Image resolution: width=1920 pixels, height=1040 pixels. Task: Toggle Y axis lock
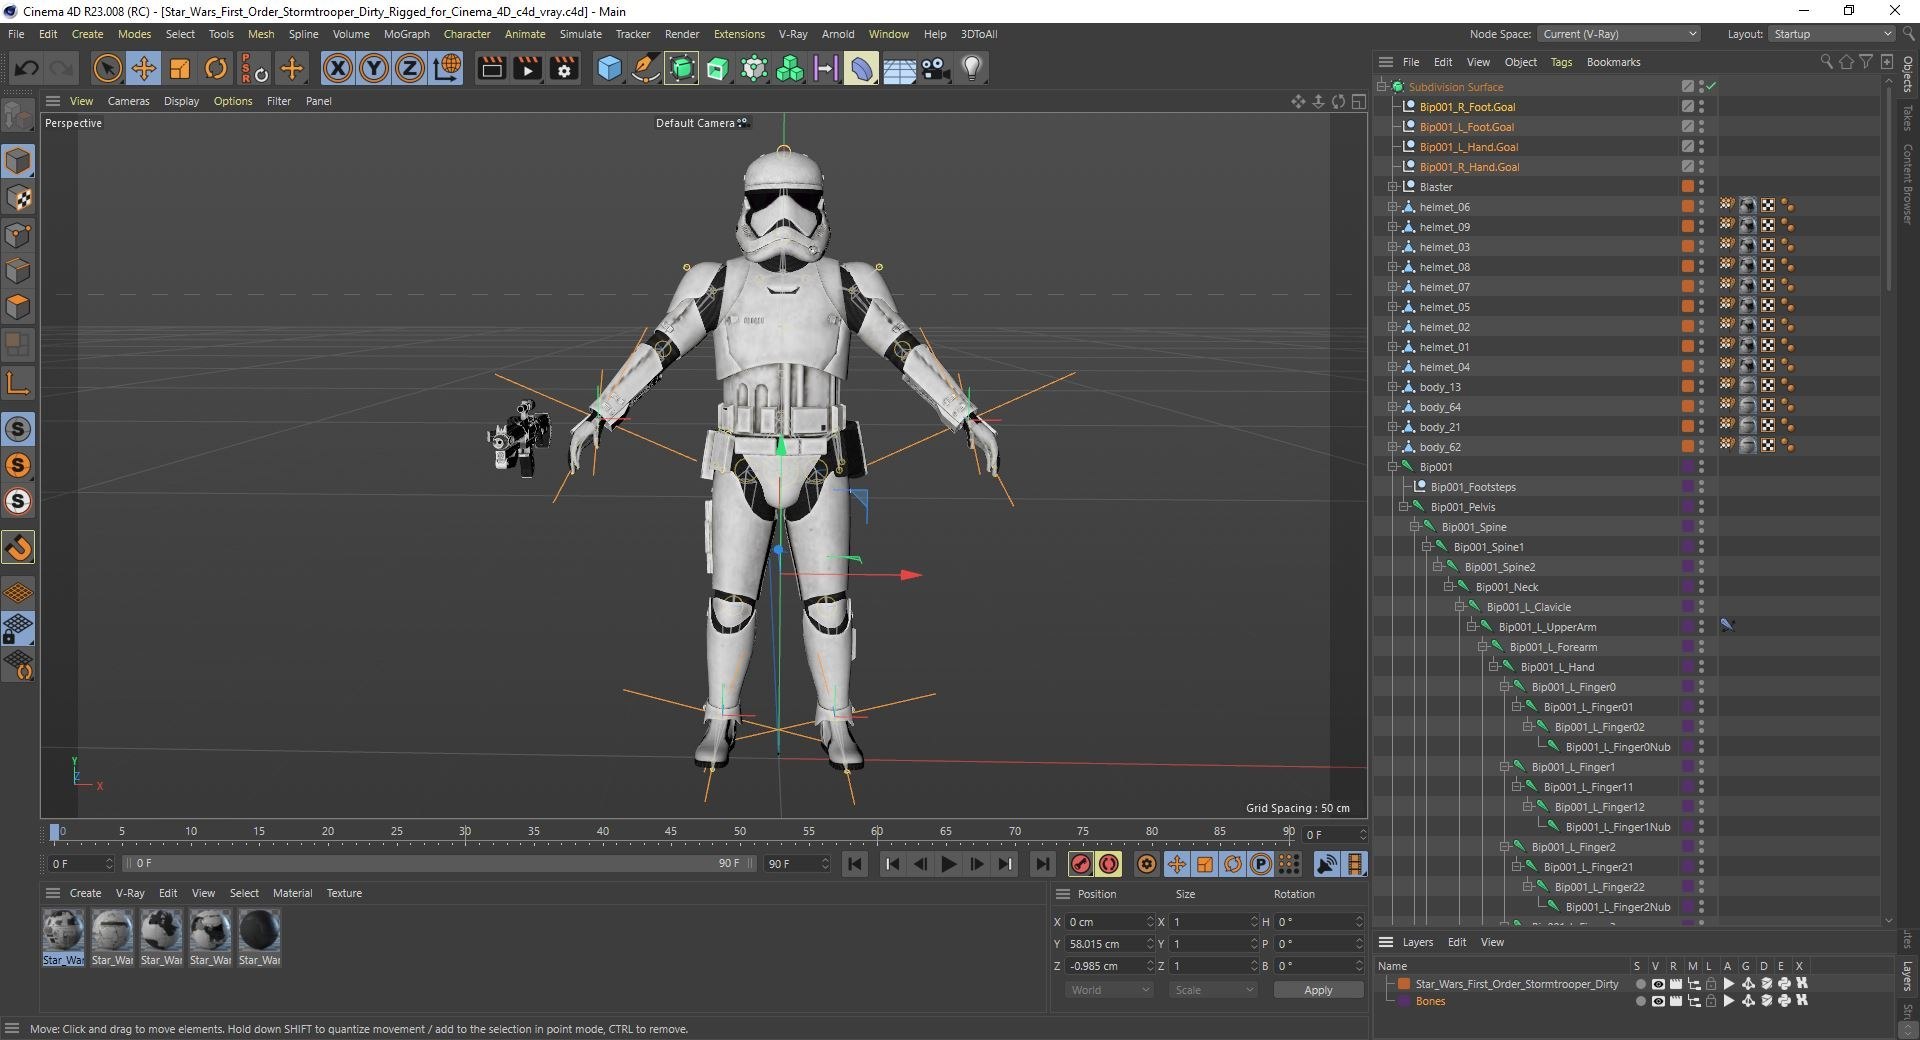point(374,68)
